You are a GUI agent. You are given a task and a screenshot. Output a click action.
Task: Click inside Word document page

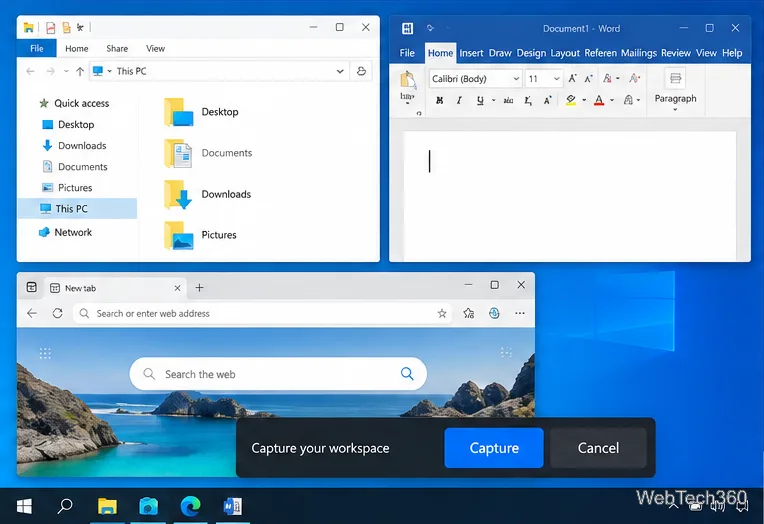tap(570, 196)
